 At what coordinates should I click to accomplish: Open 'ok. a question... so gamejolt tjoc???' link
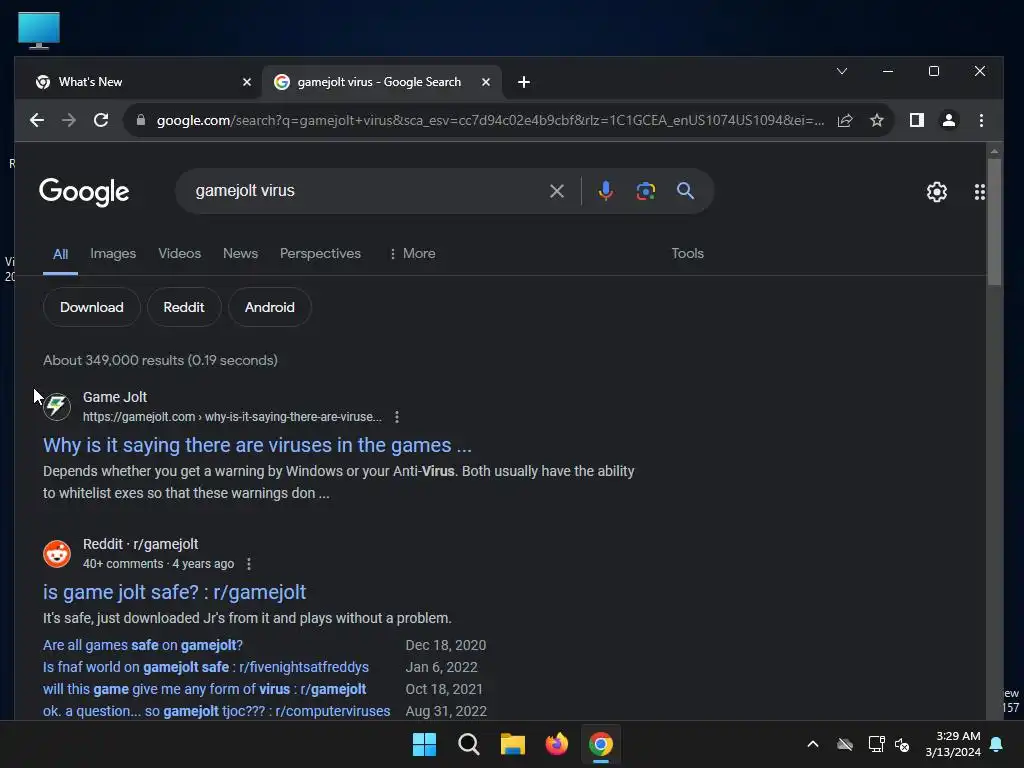pos(217,711)
